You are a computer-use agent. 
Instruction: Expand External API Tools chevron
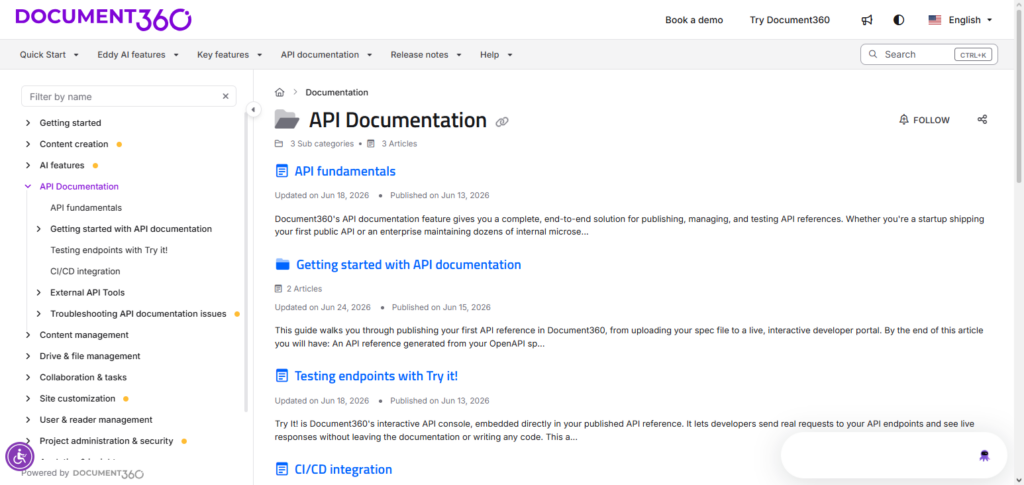pyautogui.click(x=39, y=292)
